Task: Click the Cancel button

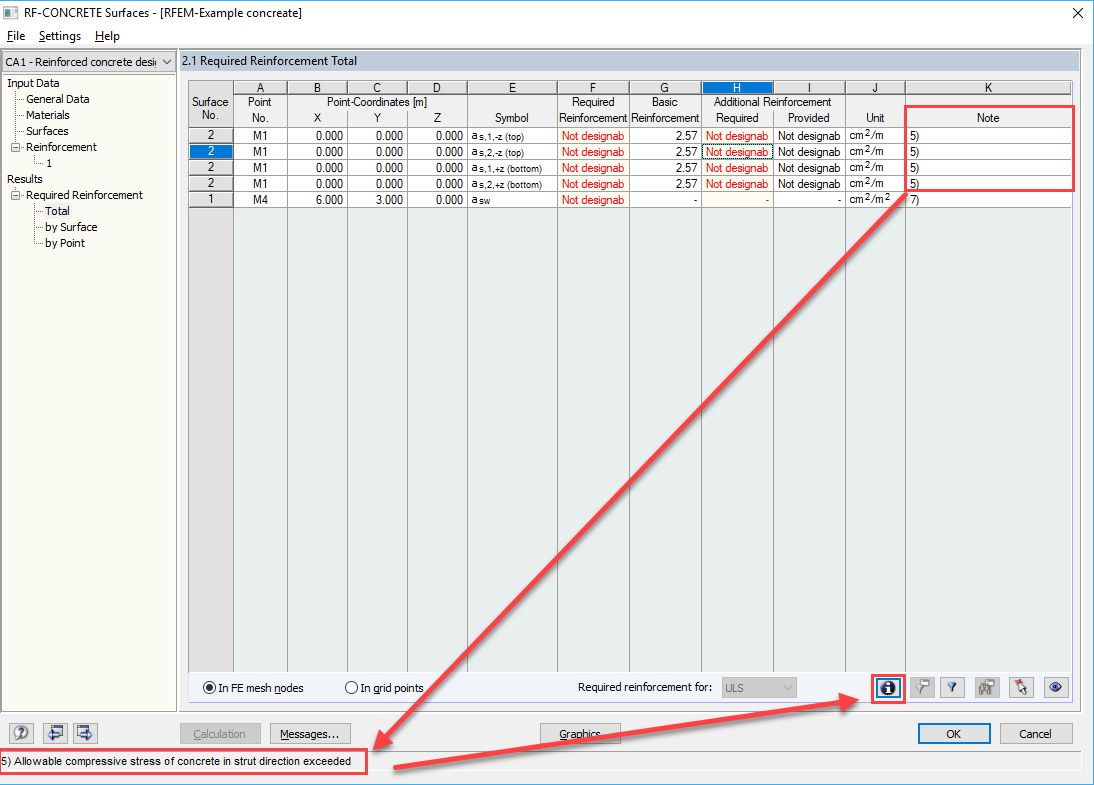Action: coord(1035,734)
